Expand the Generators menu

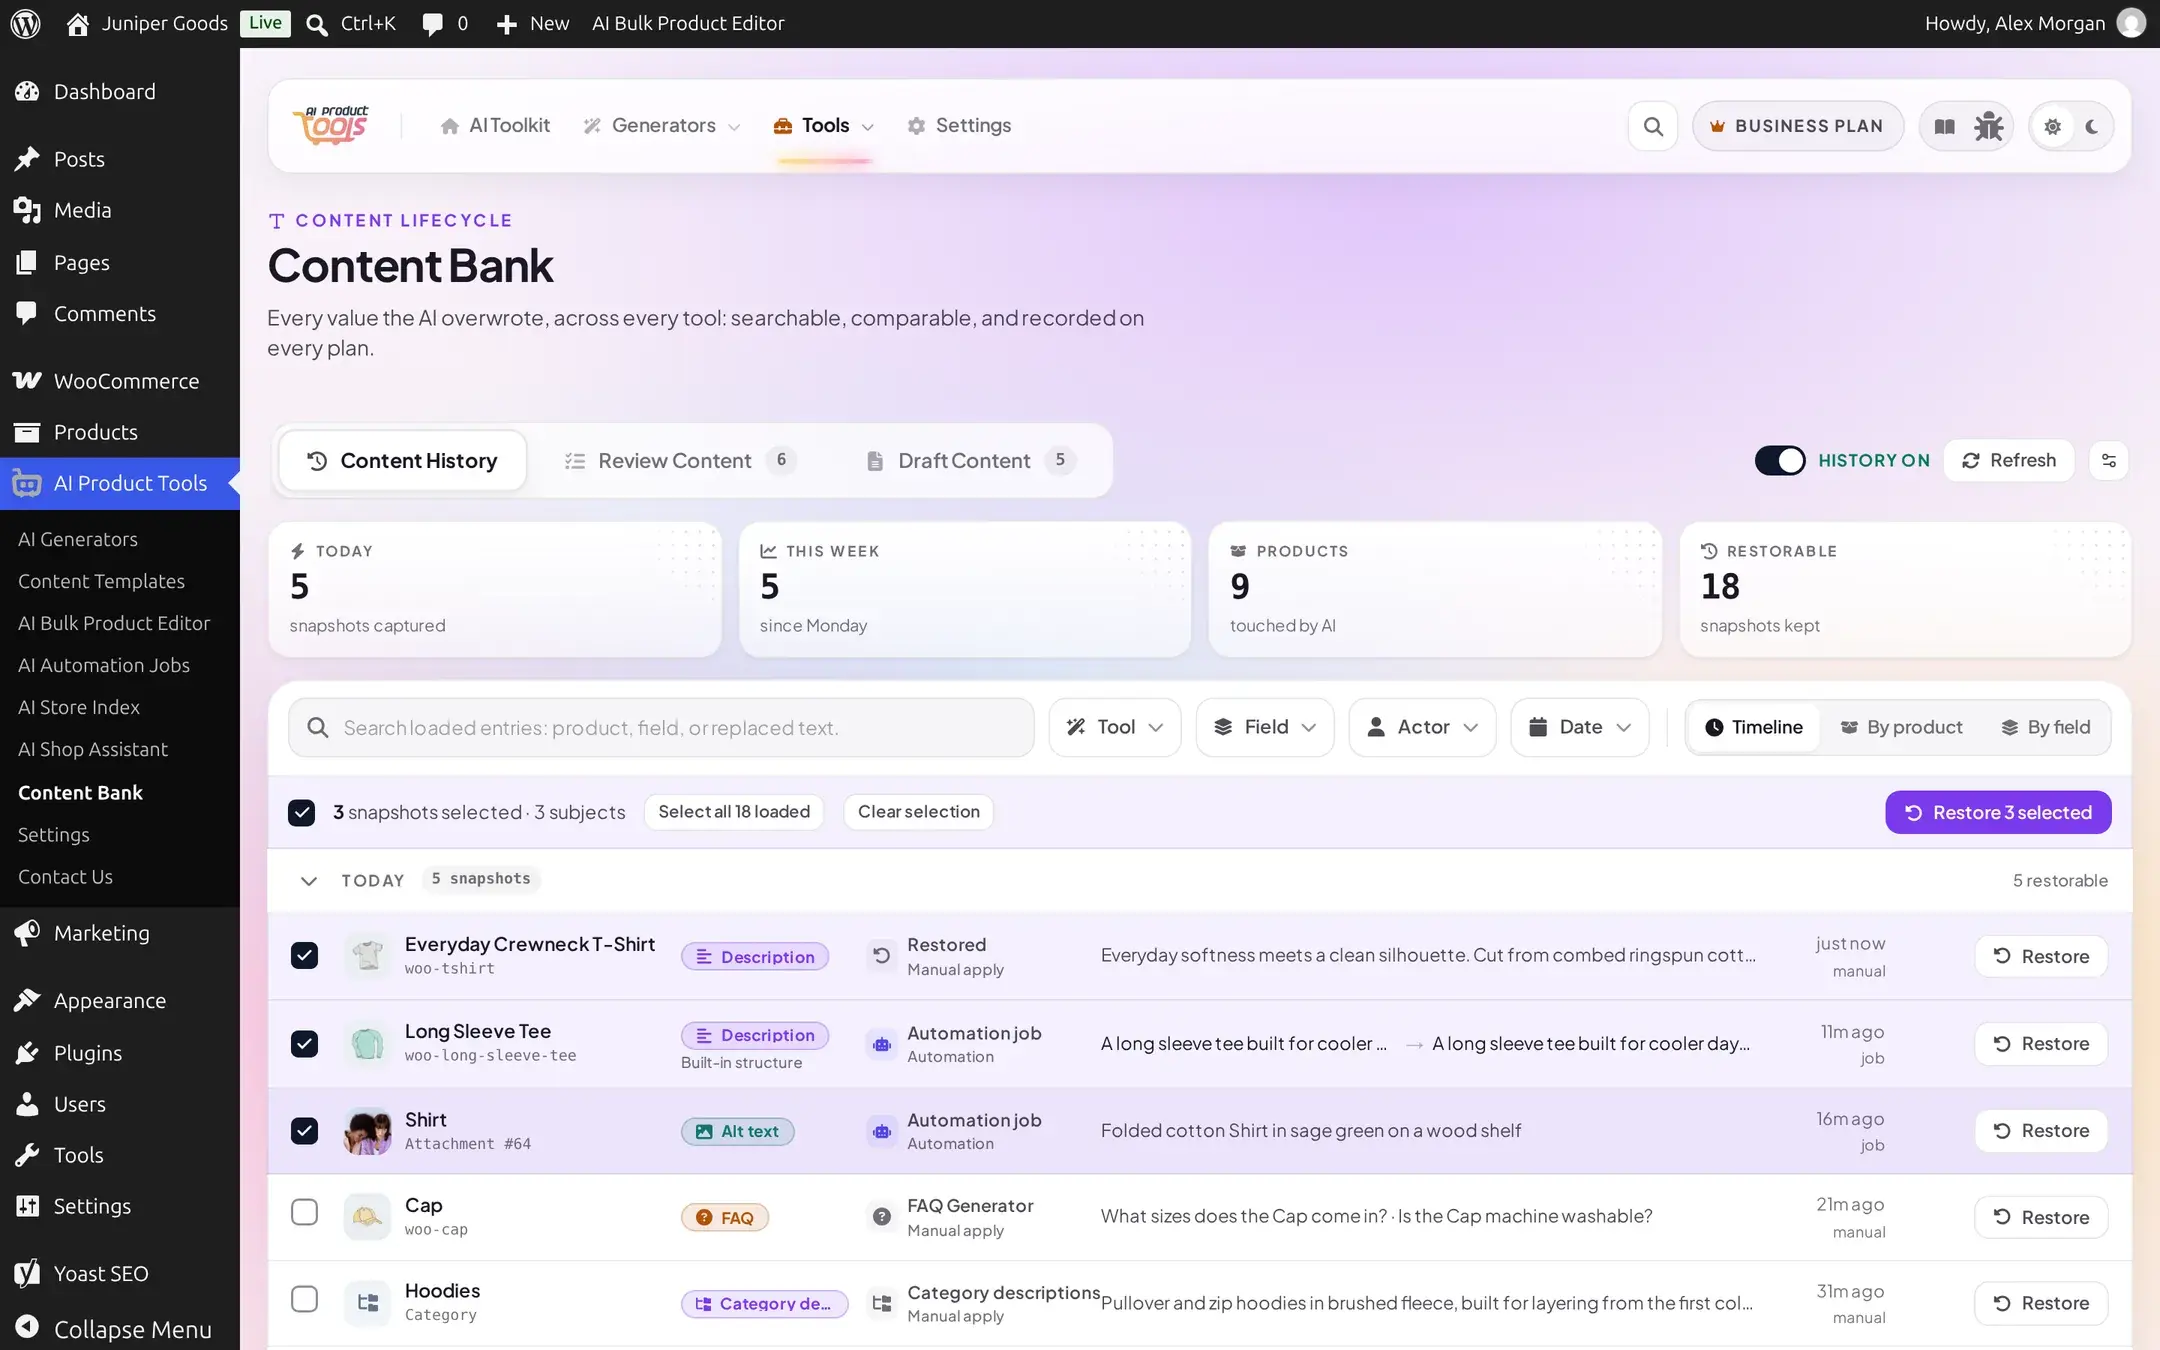pos(662,126)
